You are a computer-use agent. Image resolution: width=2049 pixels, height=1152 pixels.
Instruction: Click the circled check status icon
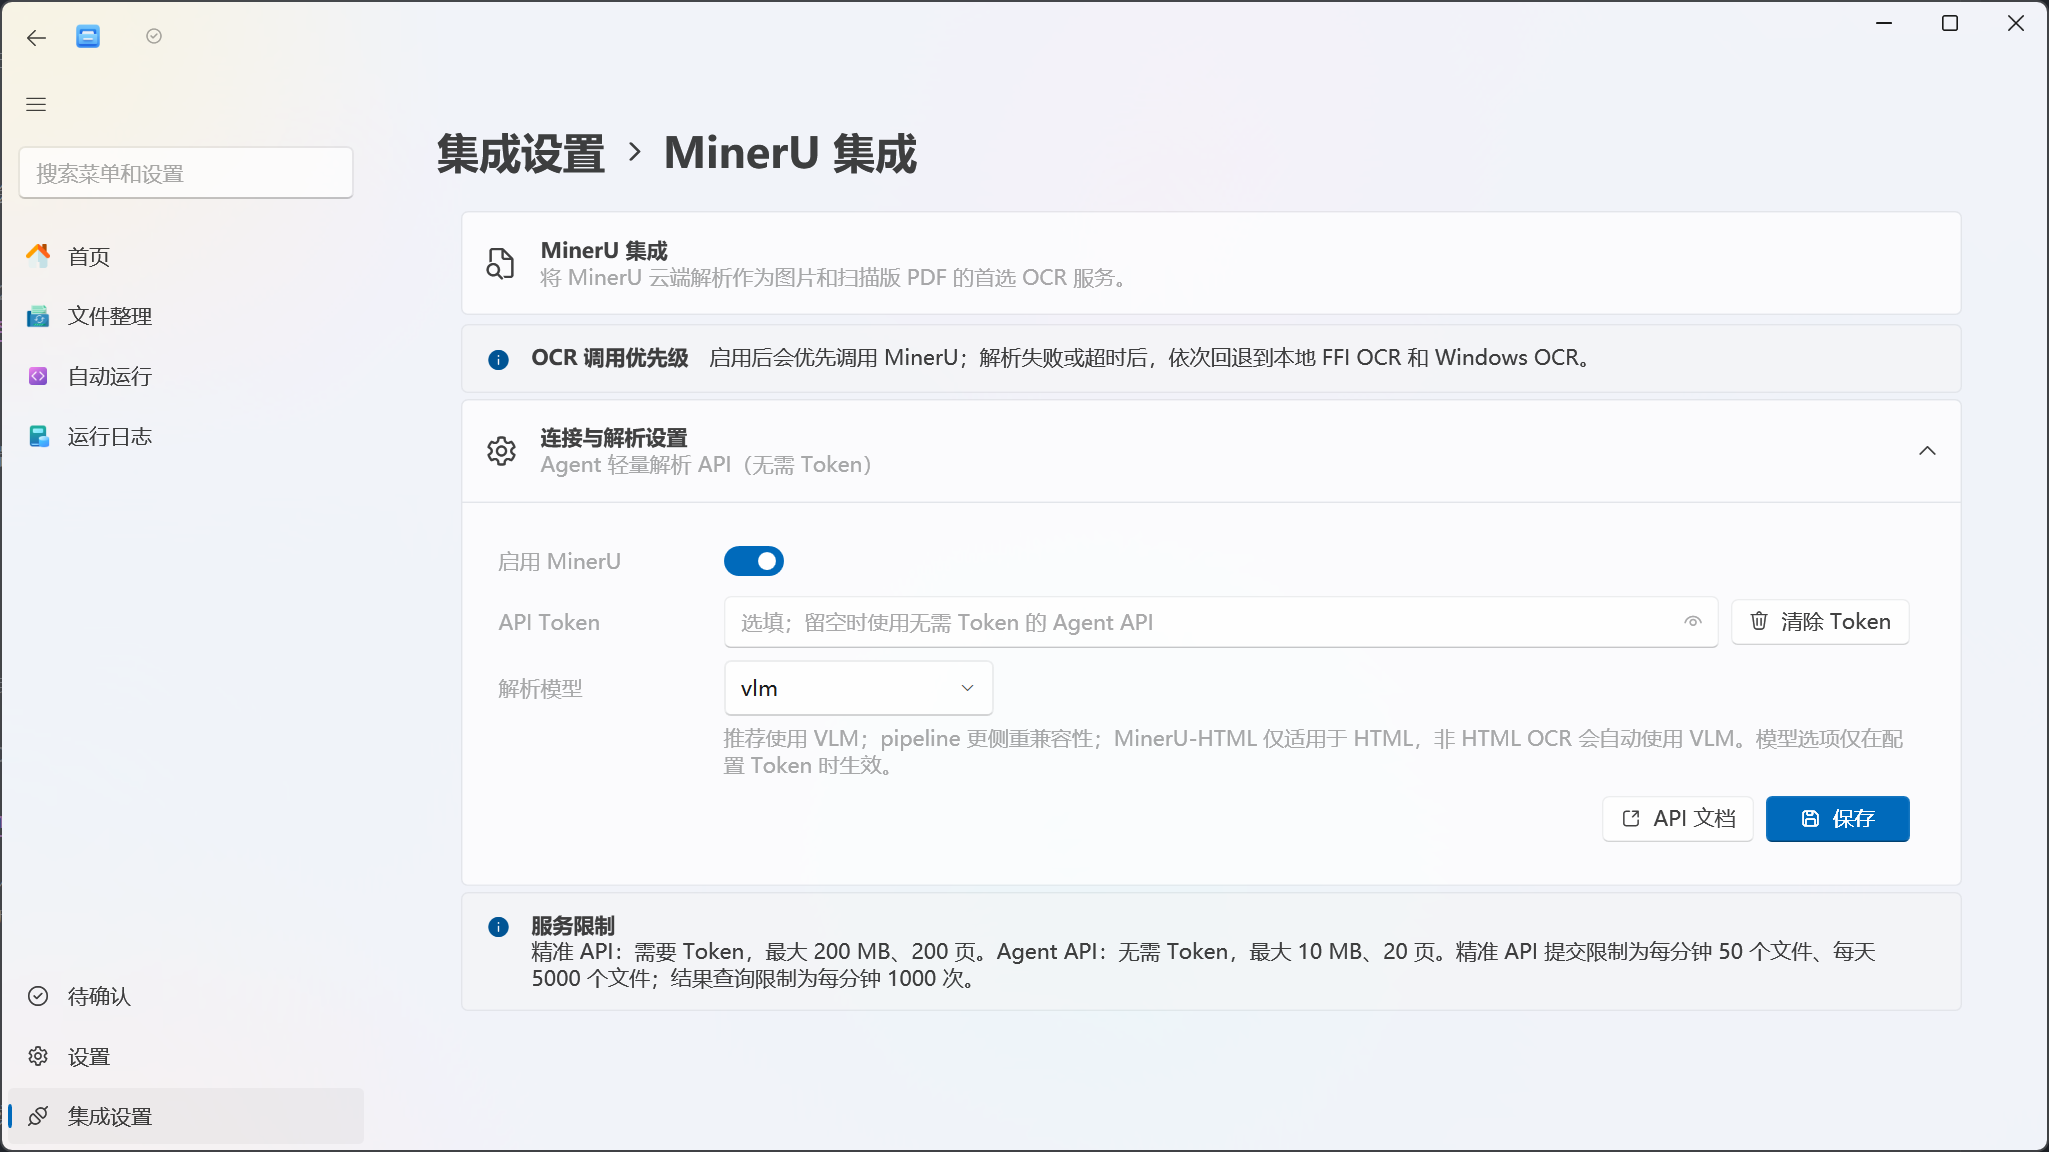[x=154, y=36]
